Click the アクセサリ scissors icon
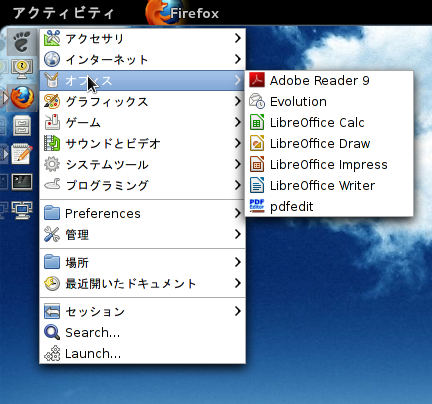The height and width of the screenshot is (404, 432). point(52,38)
